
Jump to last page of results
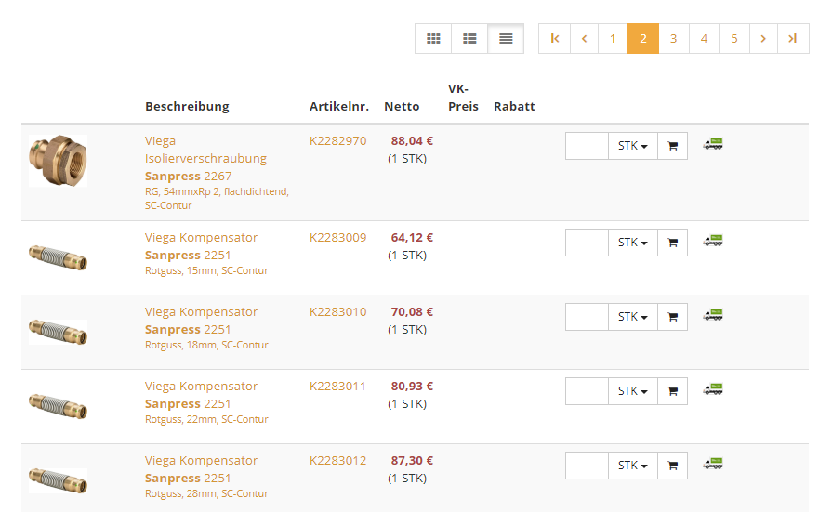point(793,39)
